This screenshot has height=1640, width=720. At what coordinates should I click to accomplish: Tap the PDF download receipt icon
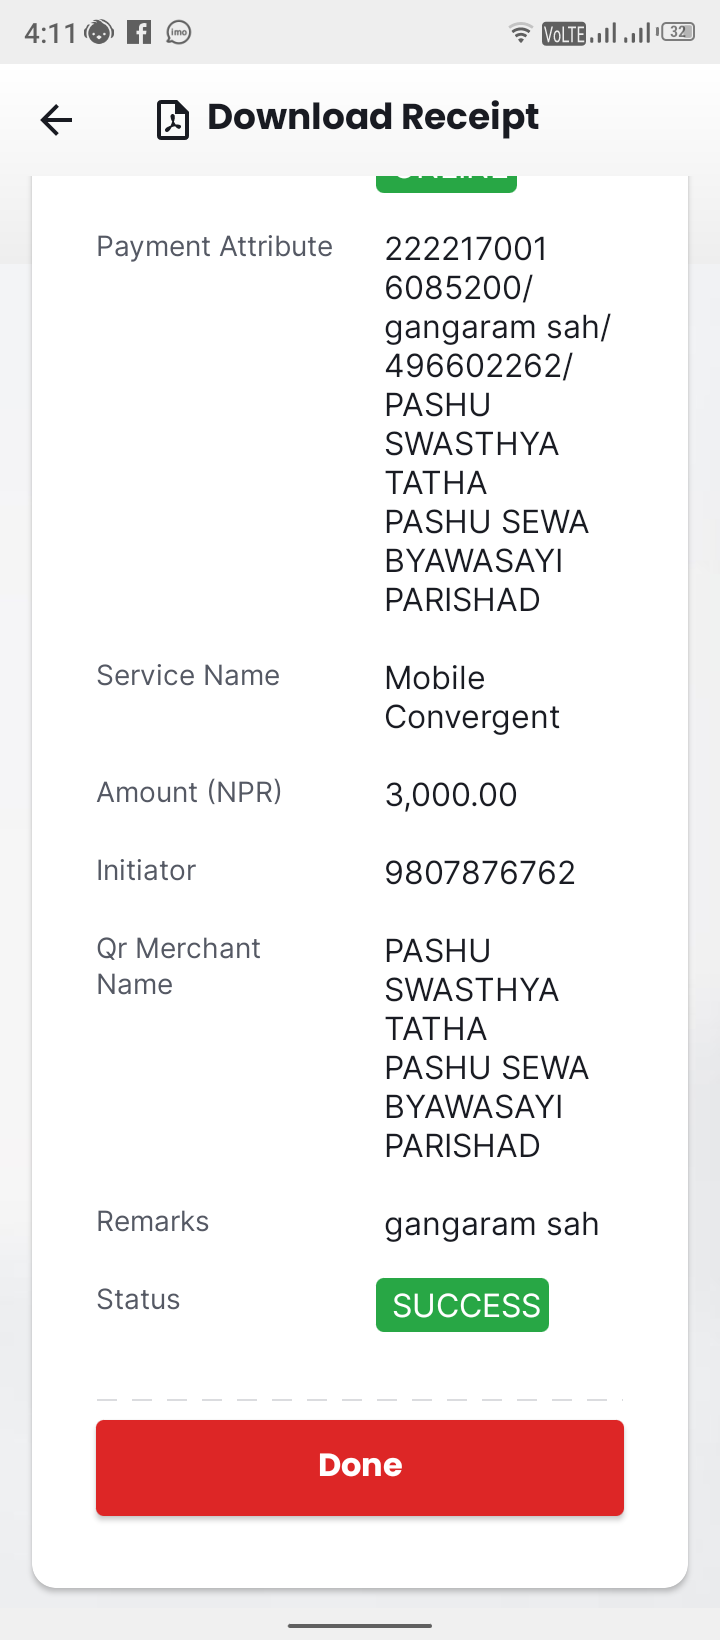[x=173, y=120]
